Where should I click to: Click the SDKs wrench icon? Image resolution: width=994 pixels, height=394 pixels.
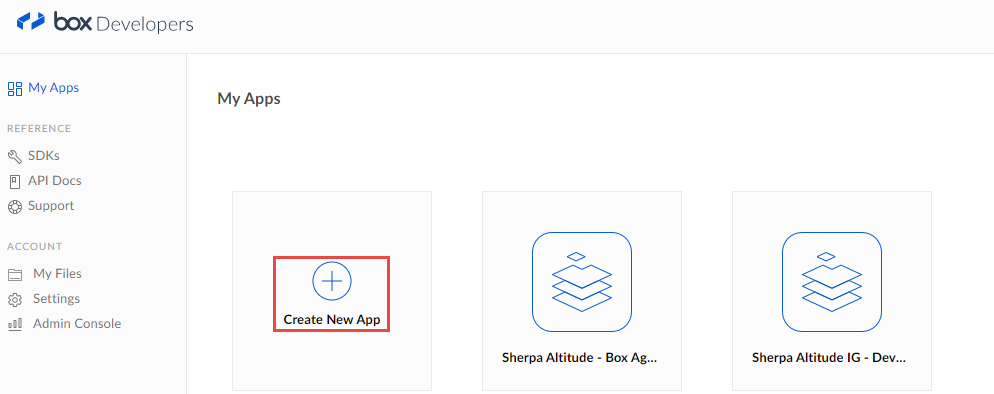pyautogui.click(x=15, y=156)
